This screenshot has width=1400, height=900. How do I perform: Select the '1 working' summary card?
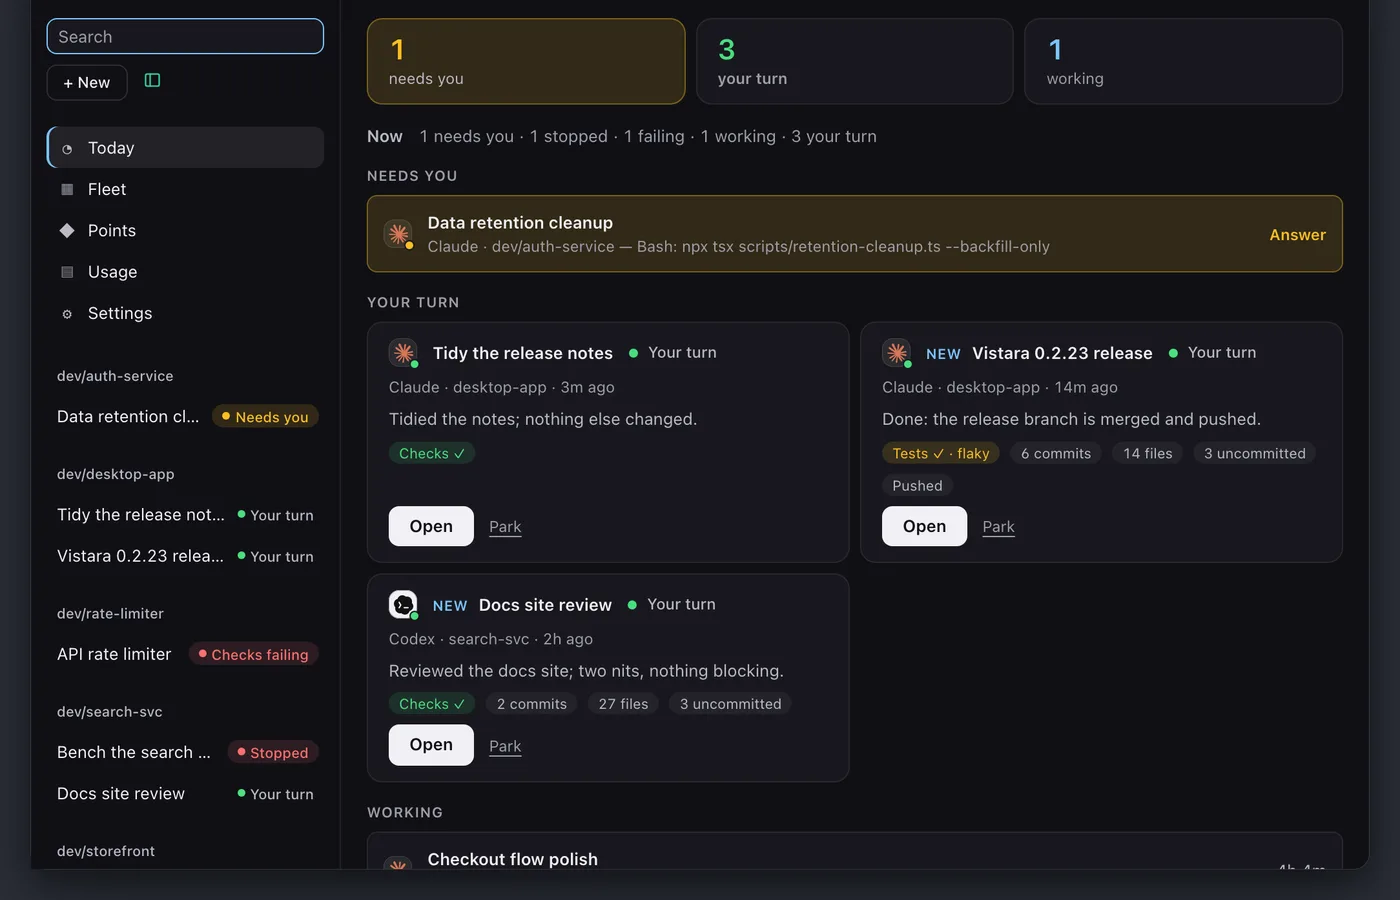[x=1183, y=61]
